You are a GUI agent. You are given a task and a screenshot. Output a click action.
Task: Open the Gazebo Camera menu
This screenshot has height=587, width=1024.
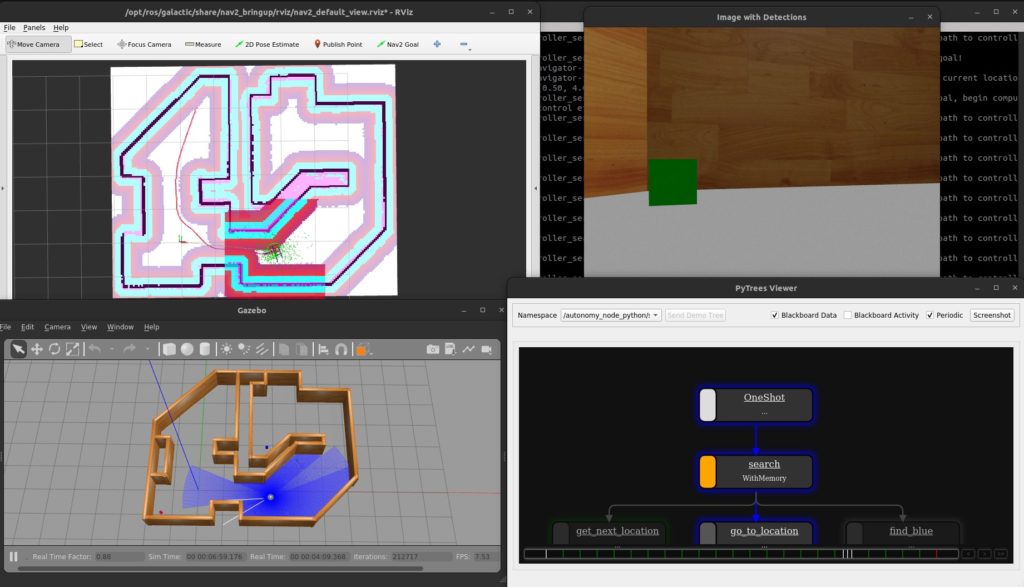pyautogui.click(x=57, y=327)
